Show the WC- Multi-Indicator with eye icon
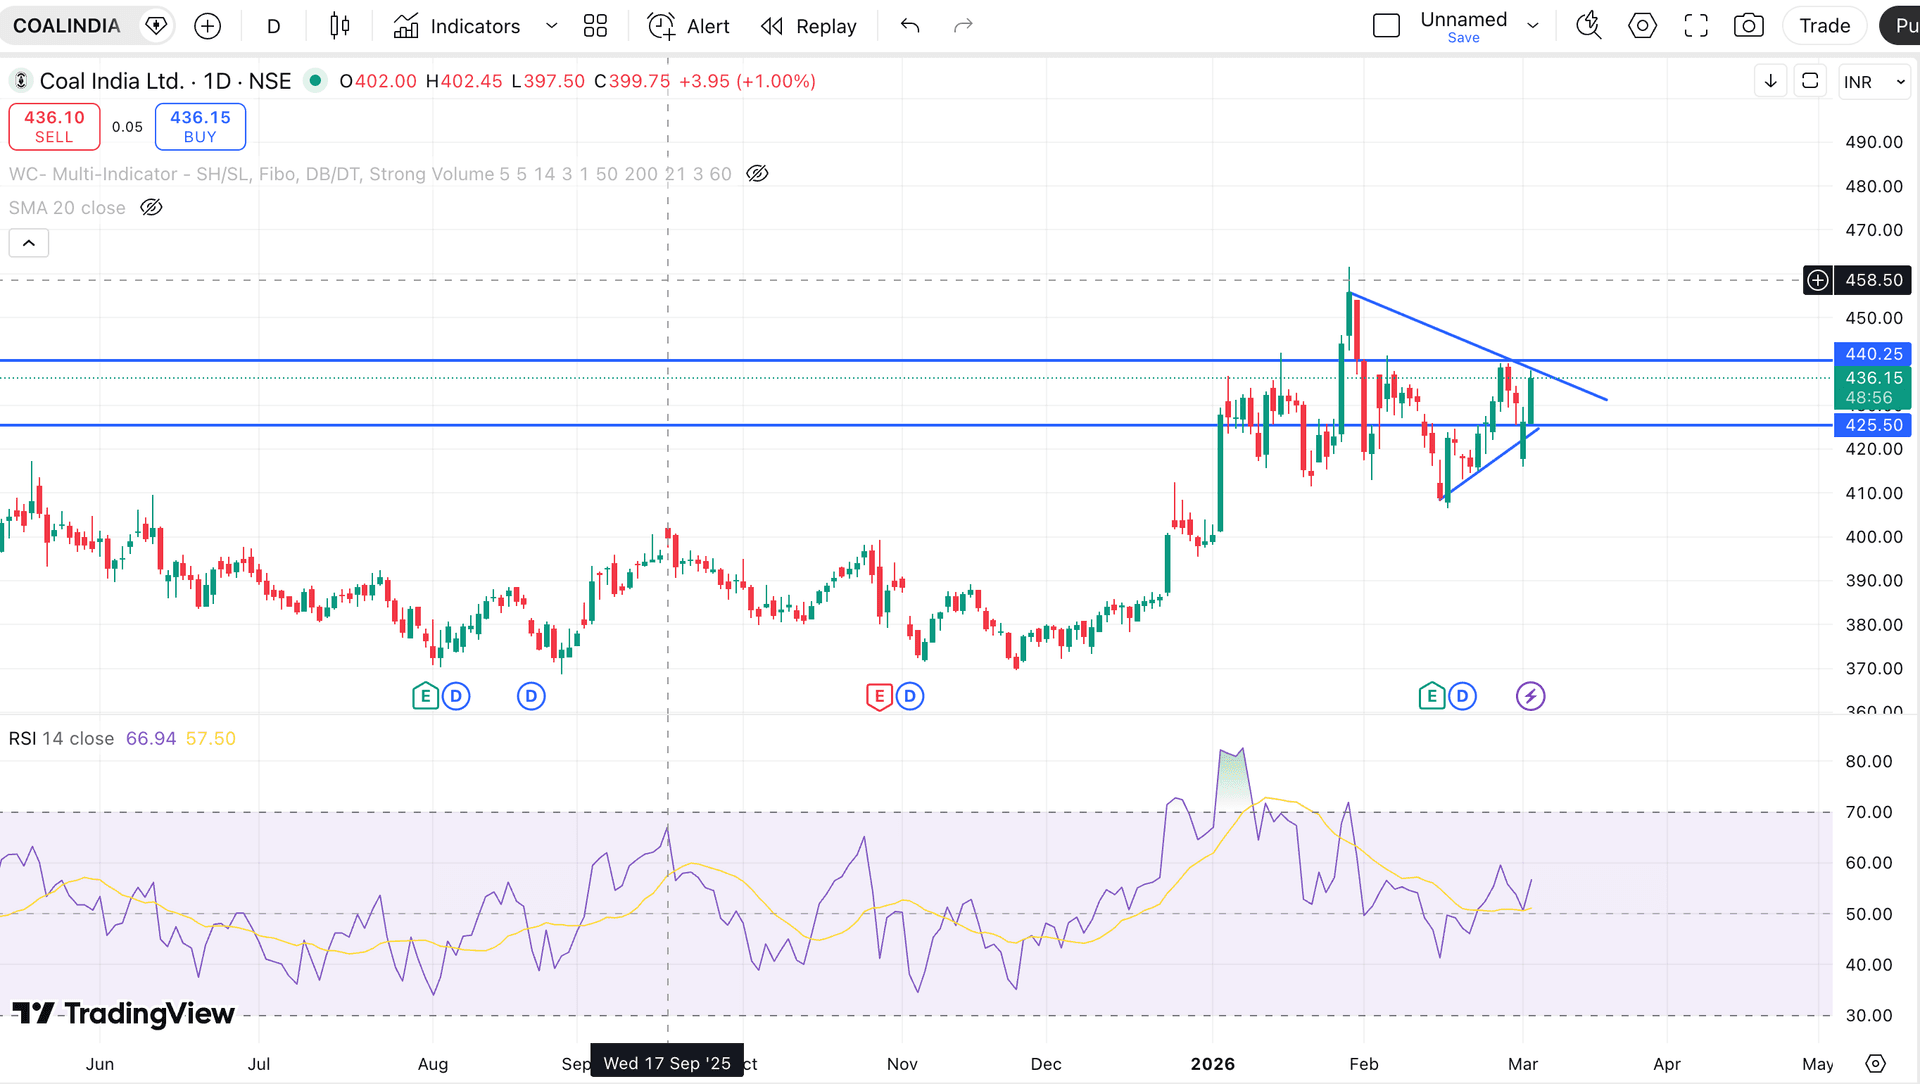The width and height of the screenshot is (1920, 1084). [x=758, y=174]
